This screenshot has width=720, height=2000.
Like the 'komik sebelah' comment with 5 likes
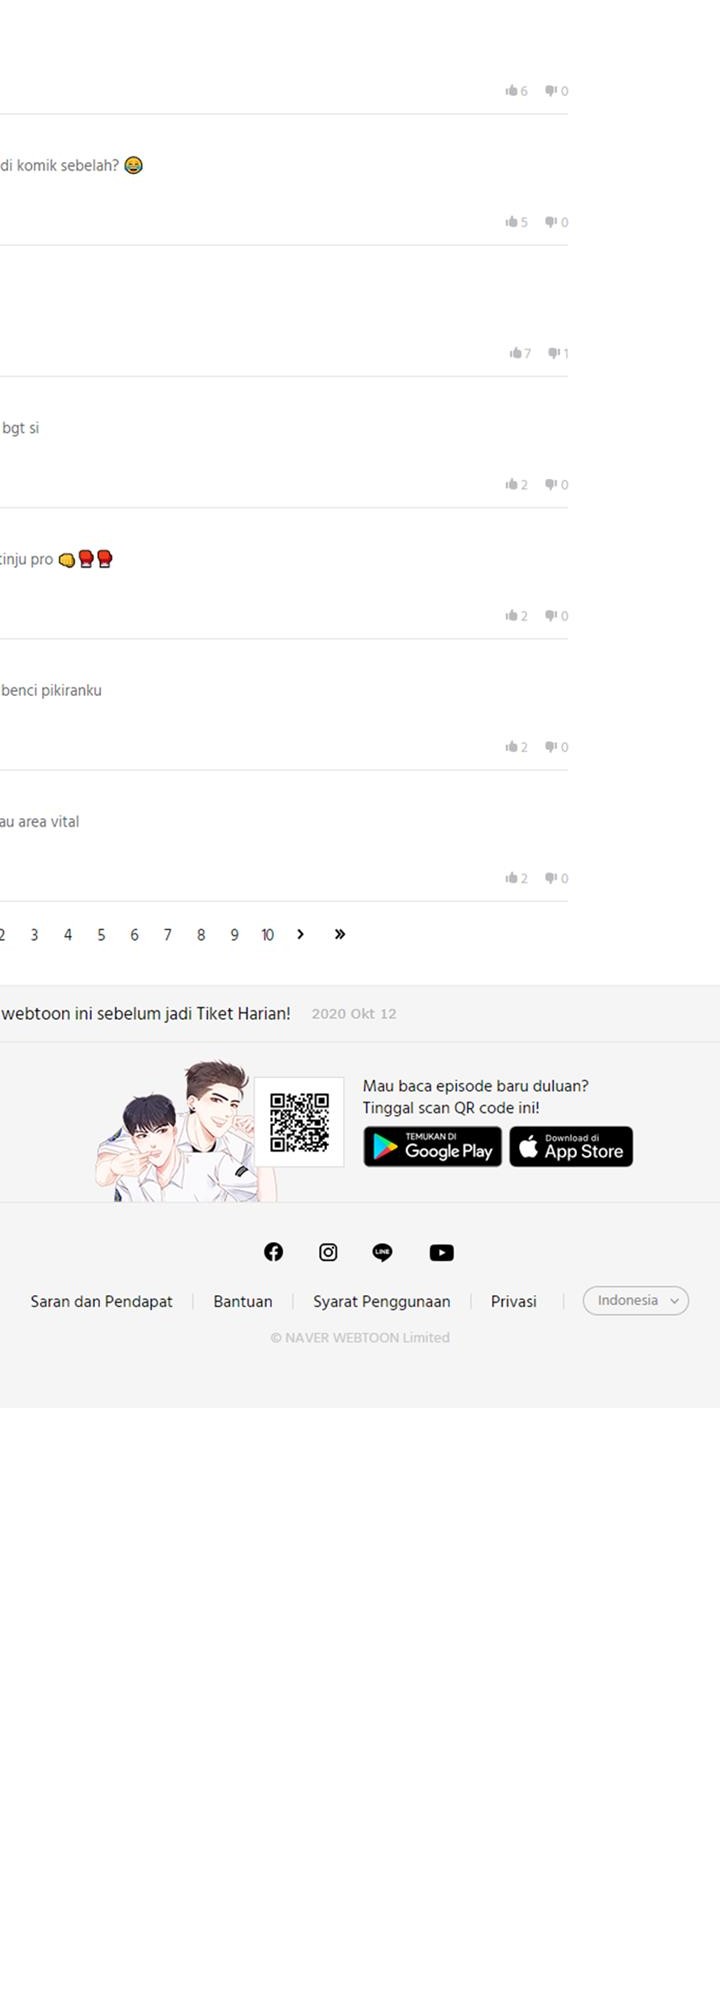[x=516, y=222]
